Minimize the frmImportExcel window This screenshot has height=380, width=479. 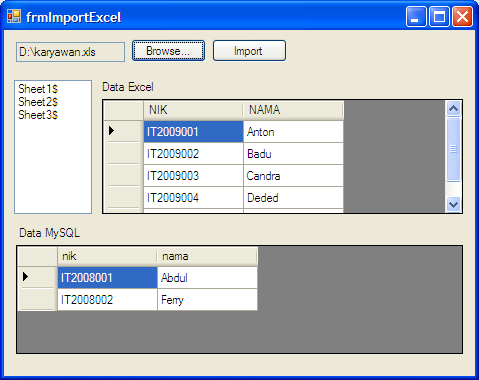(x=416, y=16)
